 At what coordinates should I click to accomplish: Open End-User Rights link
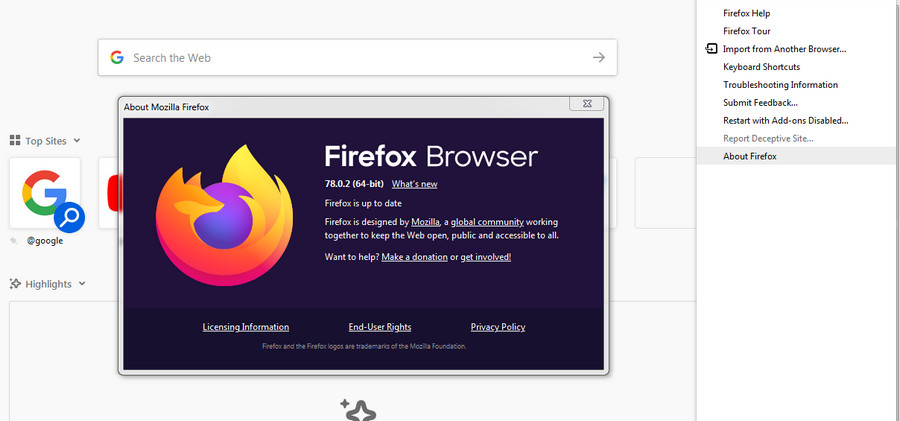[380, 327]
